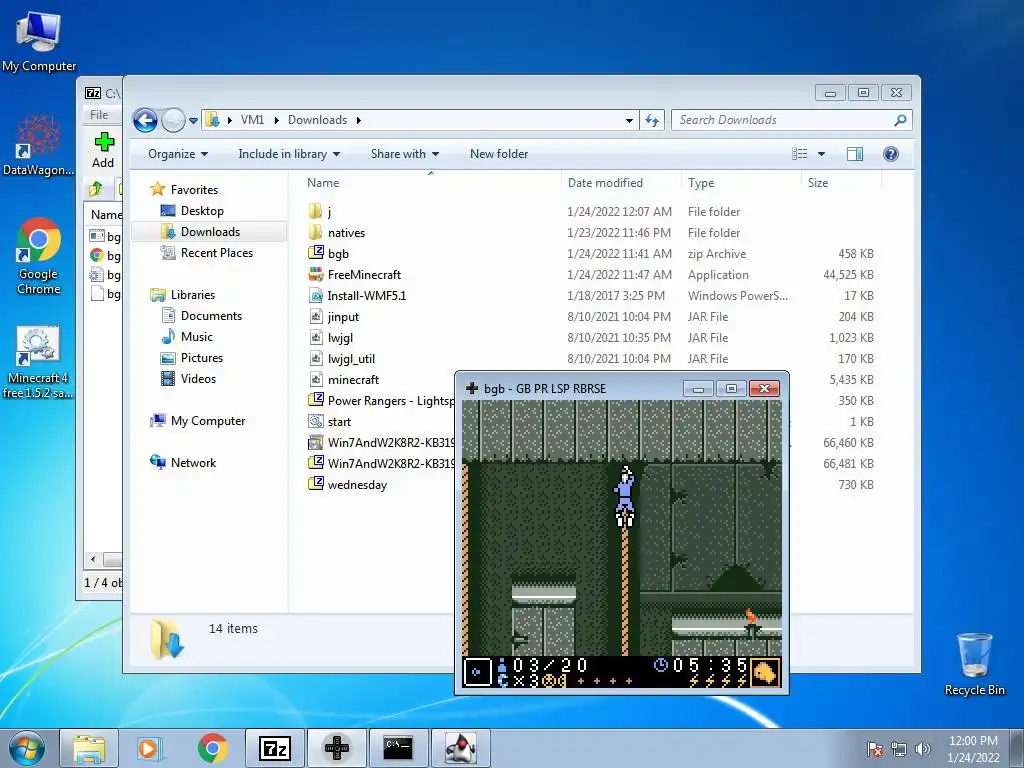Open the Include in library dropdown
The width and height of the screenshot is (1024, 768).
[x=289, y=154]
